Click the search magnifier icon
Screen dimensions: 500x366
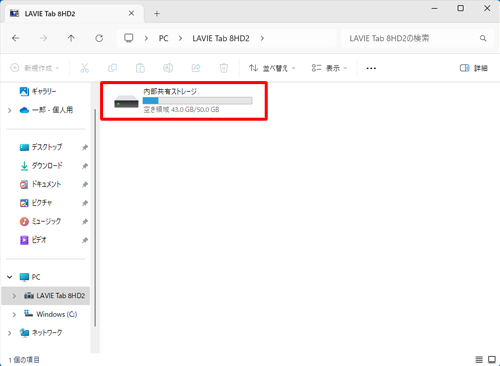(483, 38)
